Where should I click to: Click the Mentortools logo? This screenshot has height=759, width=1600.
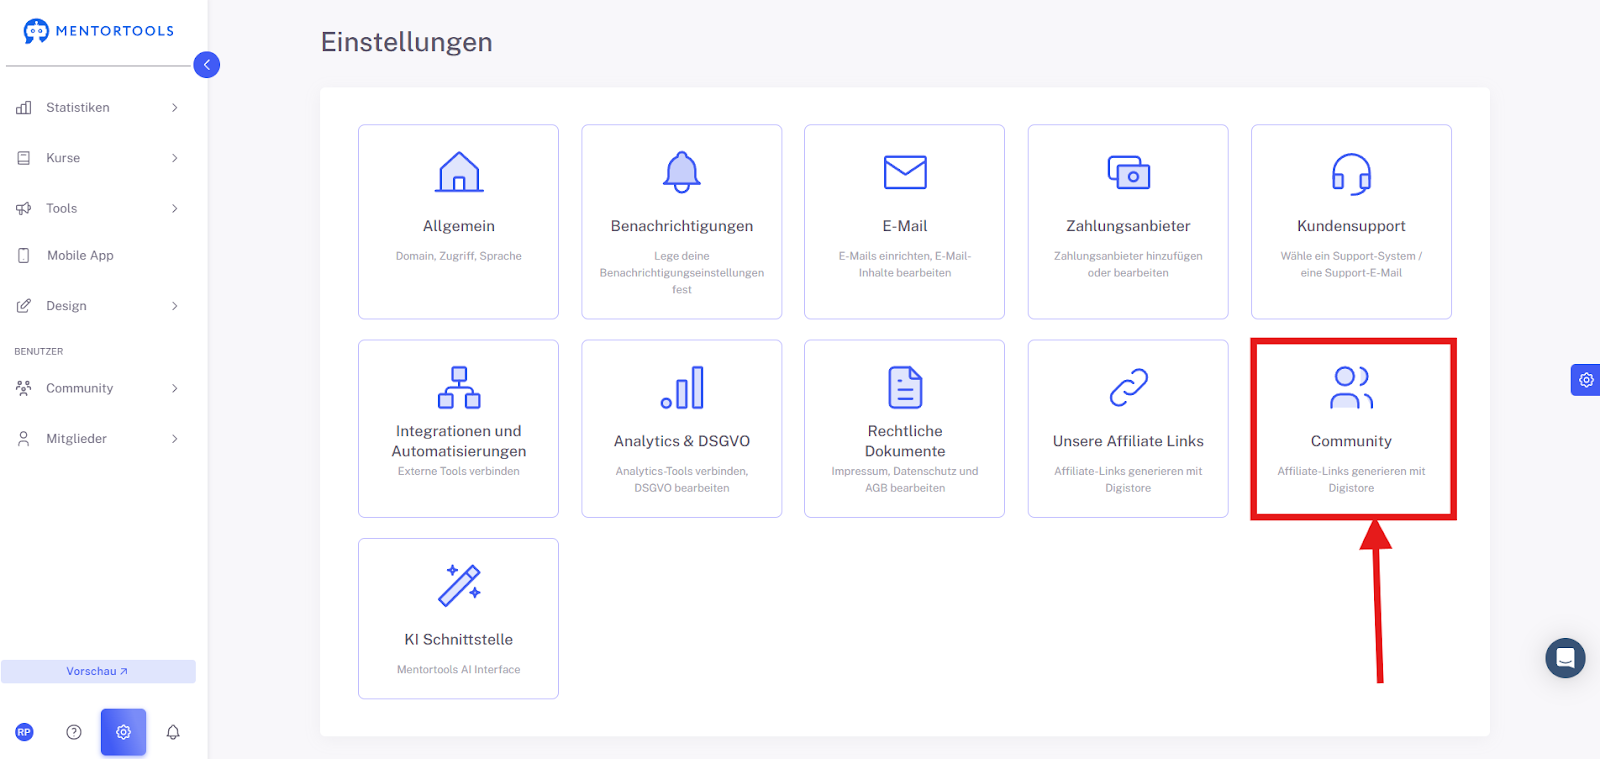[99, 31]
